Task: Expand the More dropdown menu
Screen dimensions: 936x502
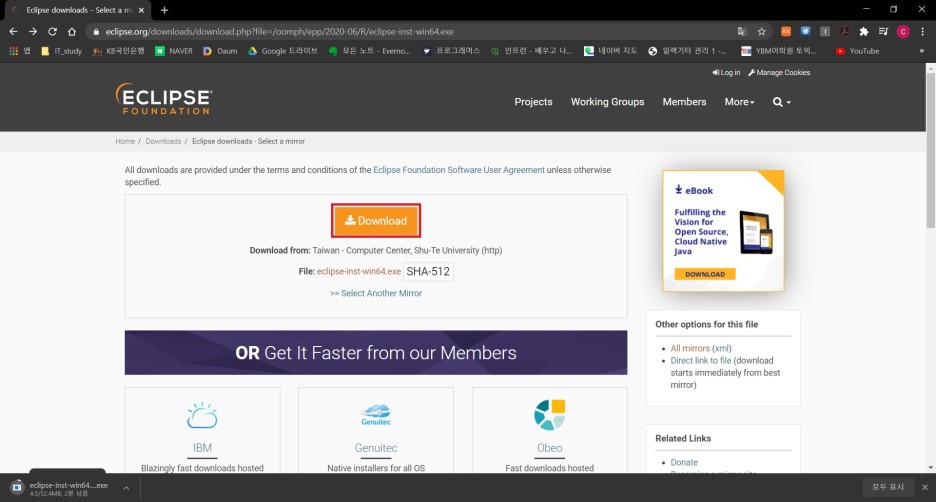Action: (x=739, y=102)
